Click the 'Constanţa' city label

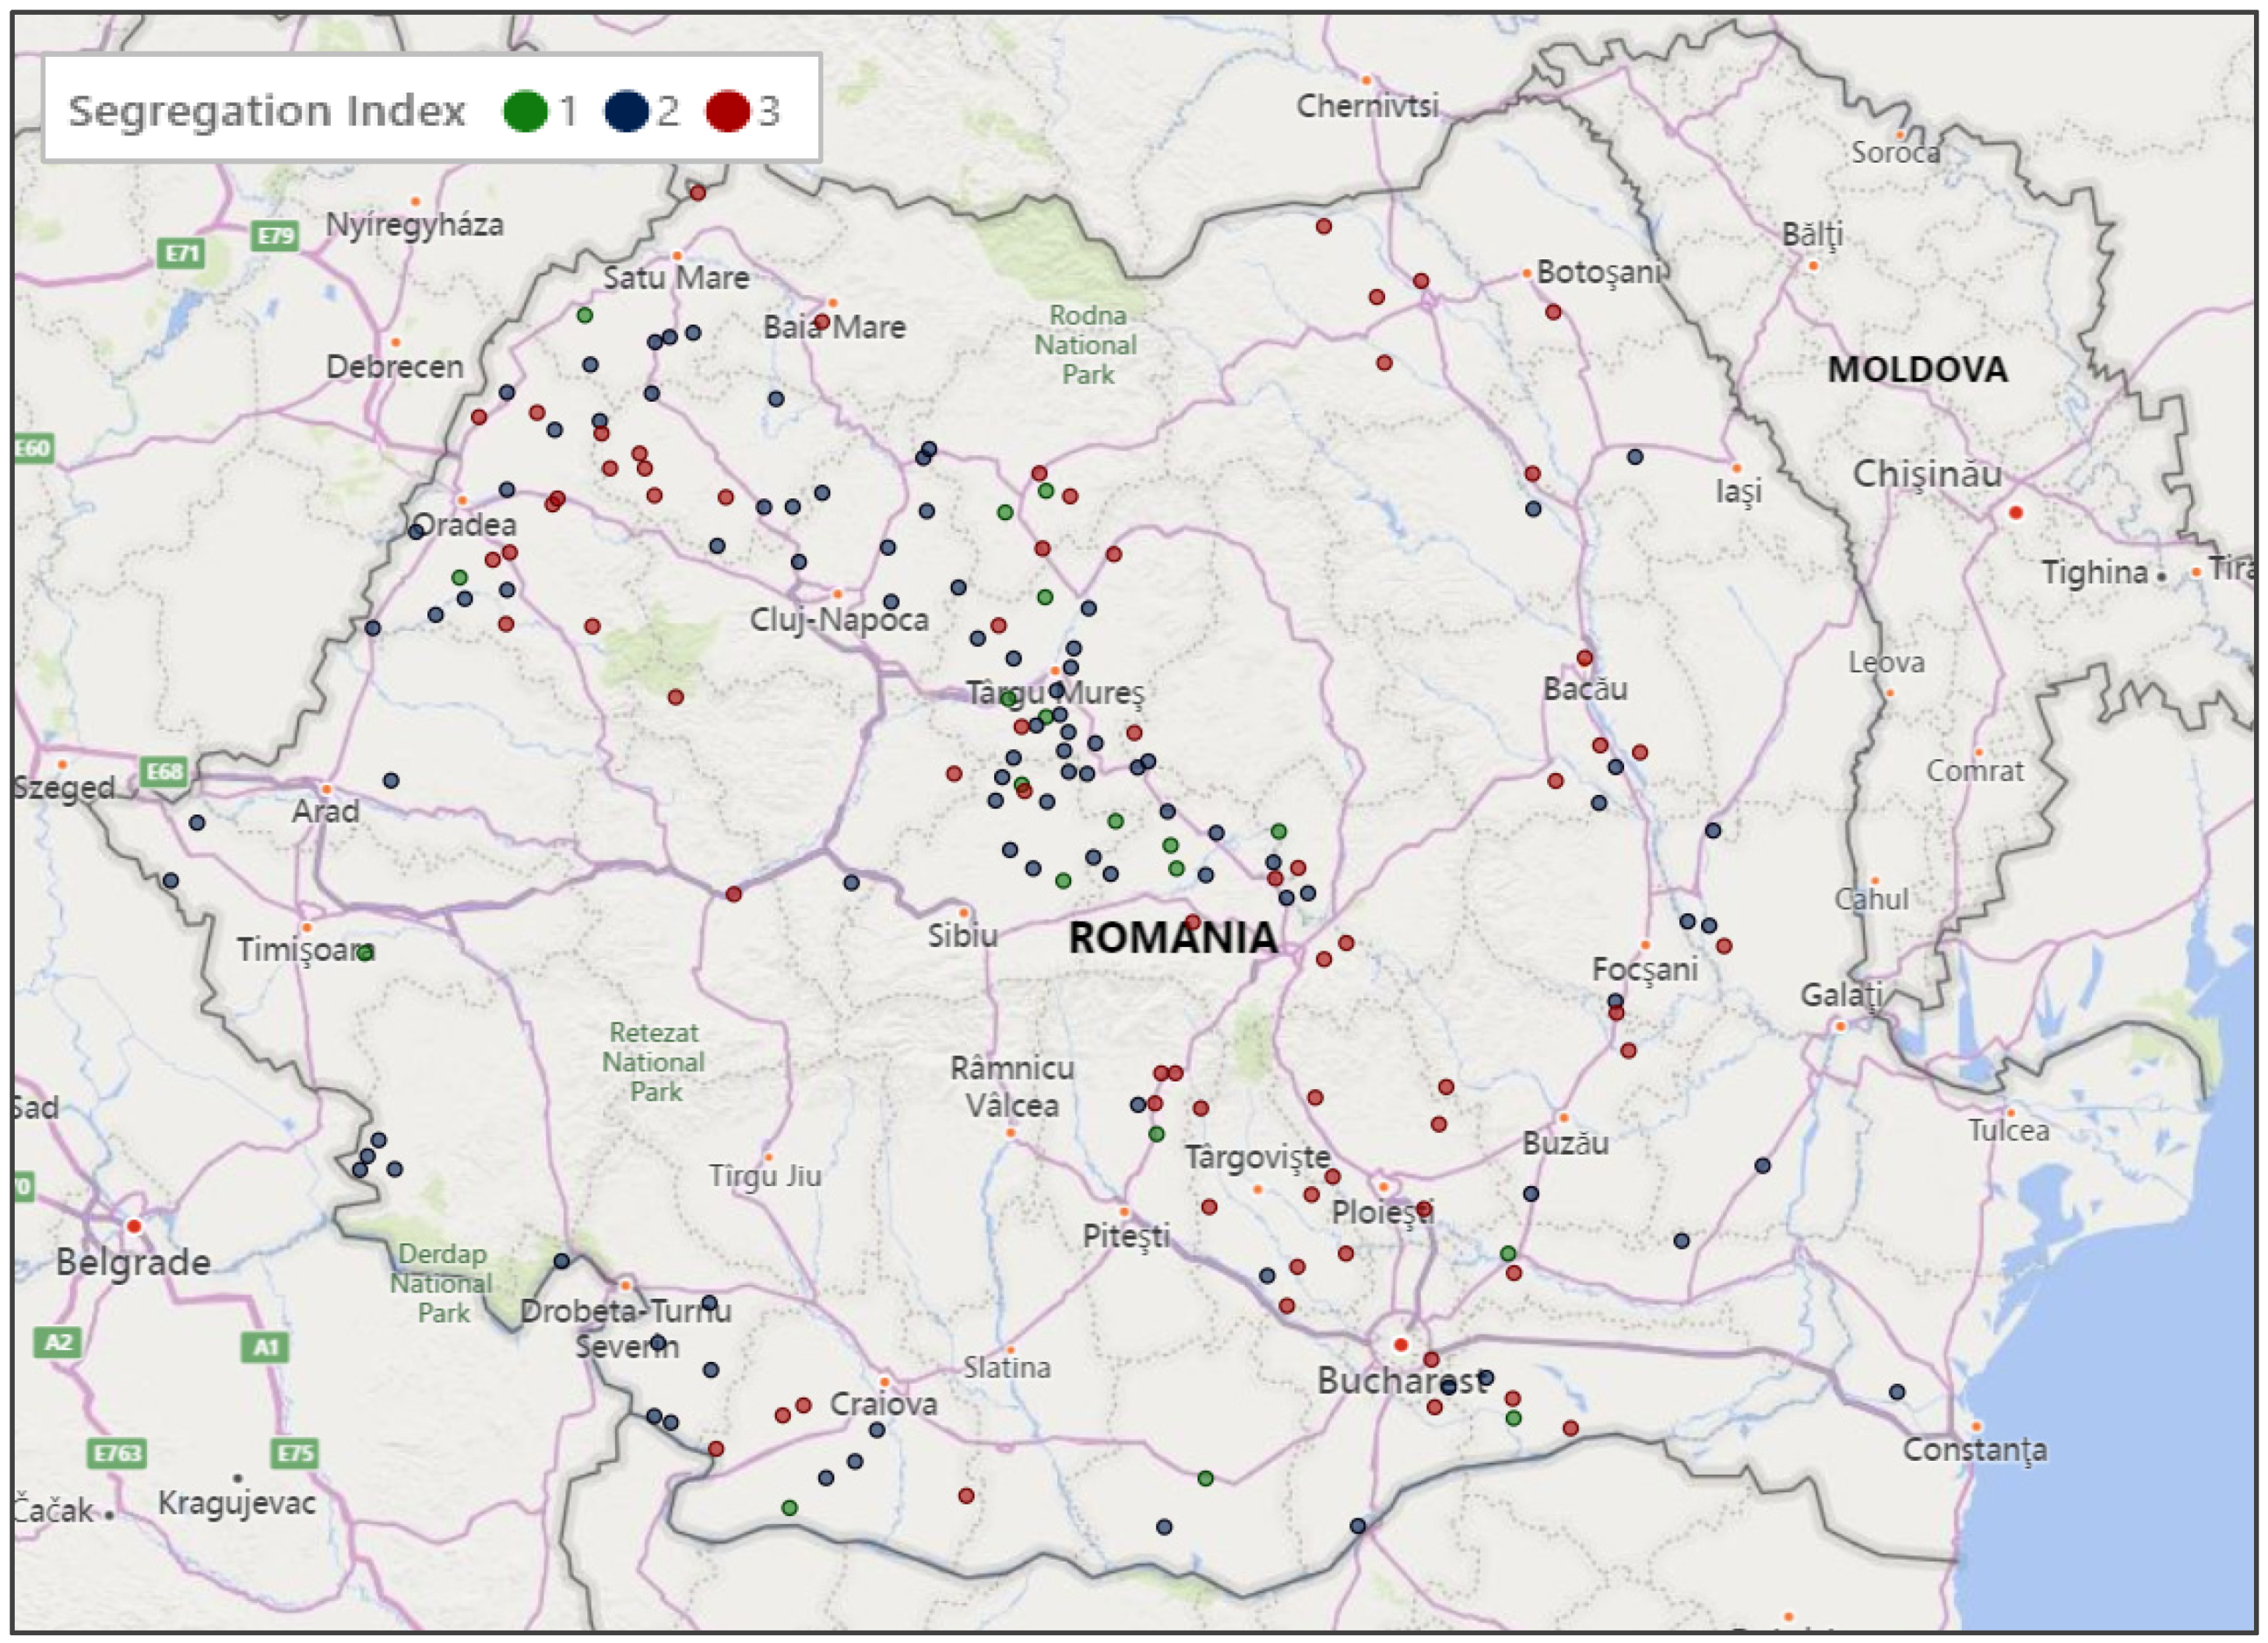click(x=1974, y=1449)
